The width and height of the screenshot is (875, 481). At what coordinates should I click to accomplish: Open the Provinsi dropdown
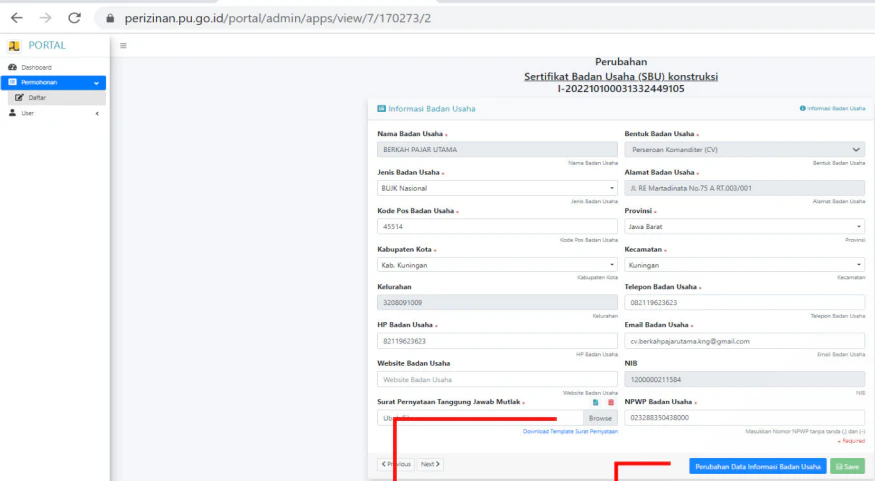point(744,227)
